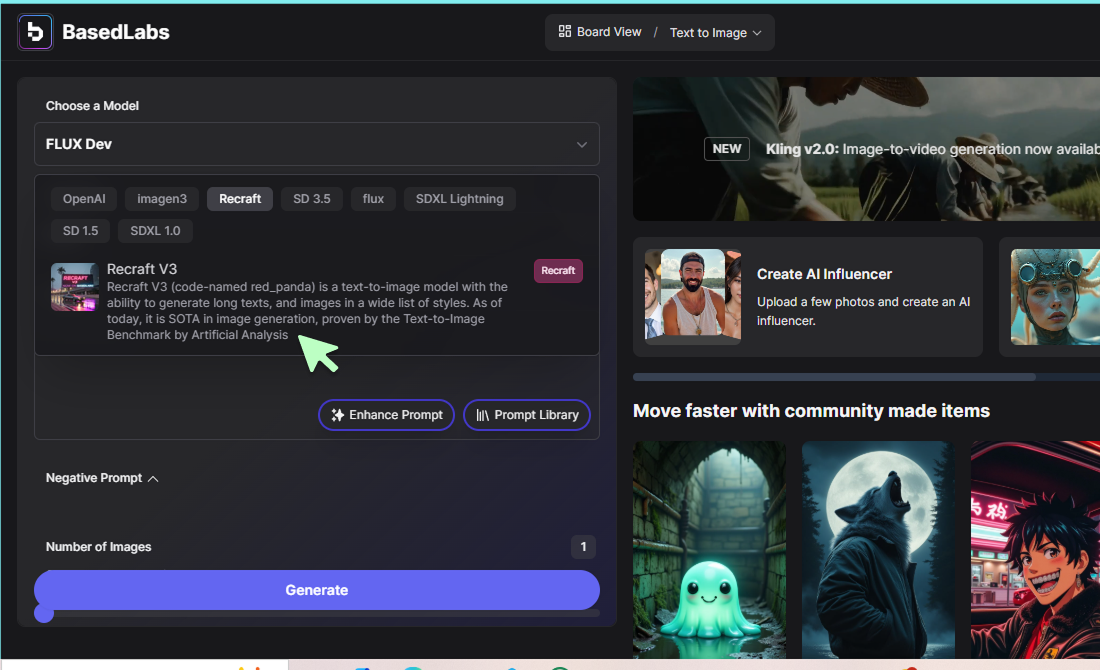Select the imagen3 model filter tab
This screenshot has width=1100, height=670.
(x=162, y=199)
